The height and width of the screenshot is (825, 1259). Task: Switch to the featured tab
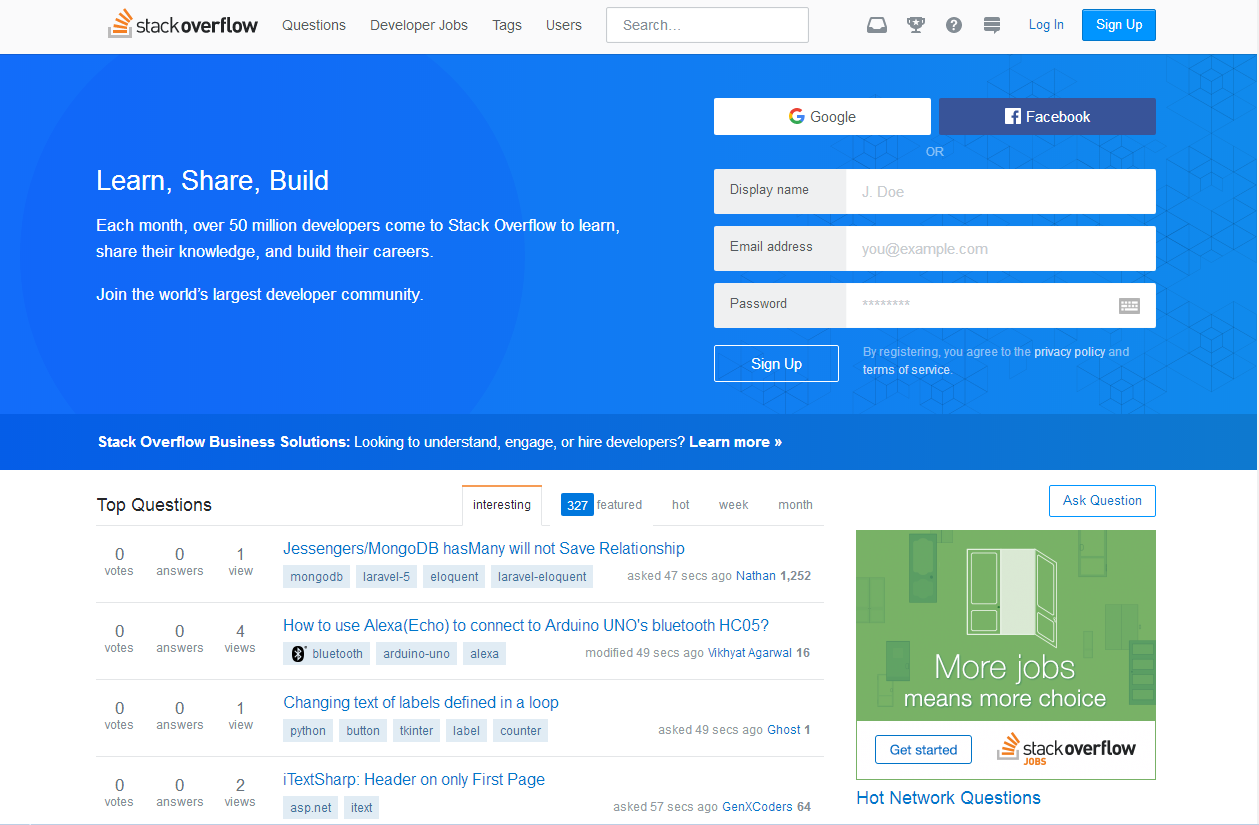tap(602, 505)
